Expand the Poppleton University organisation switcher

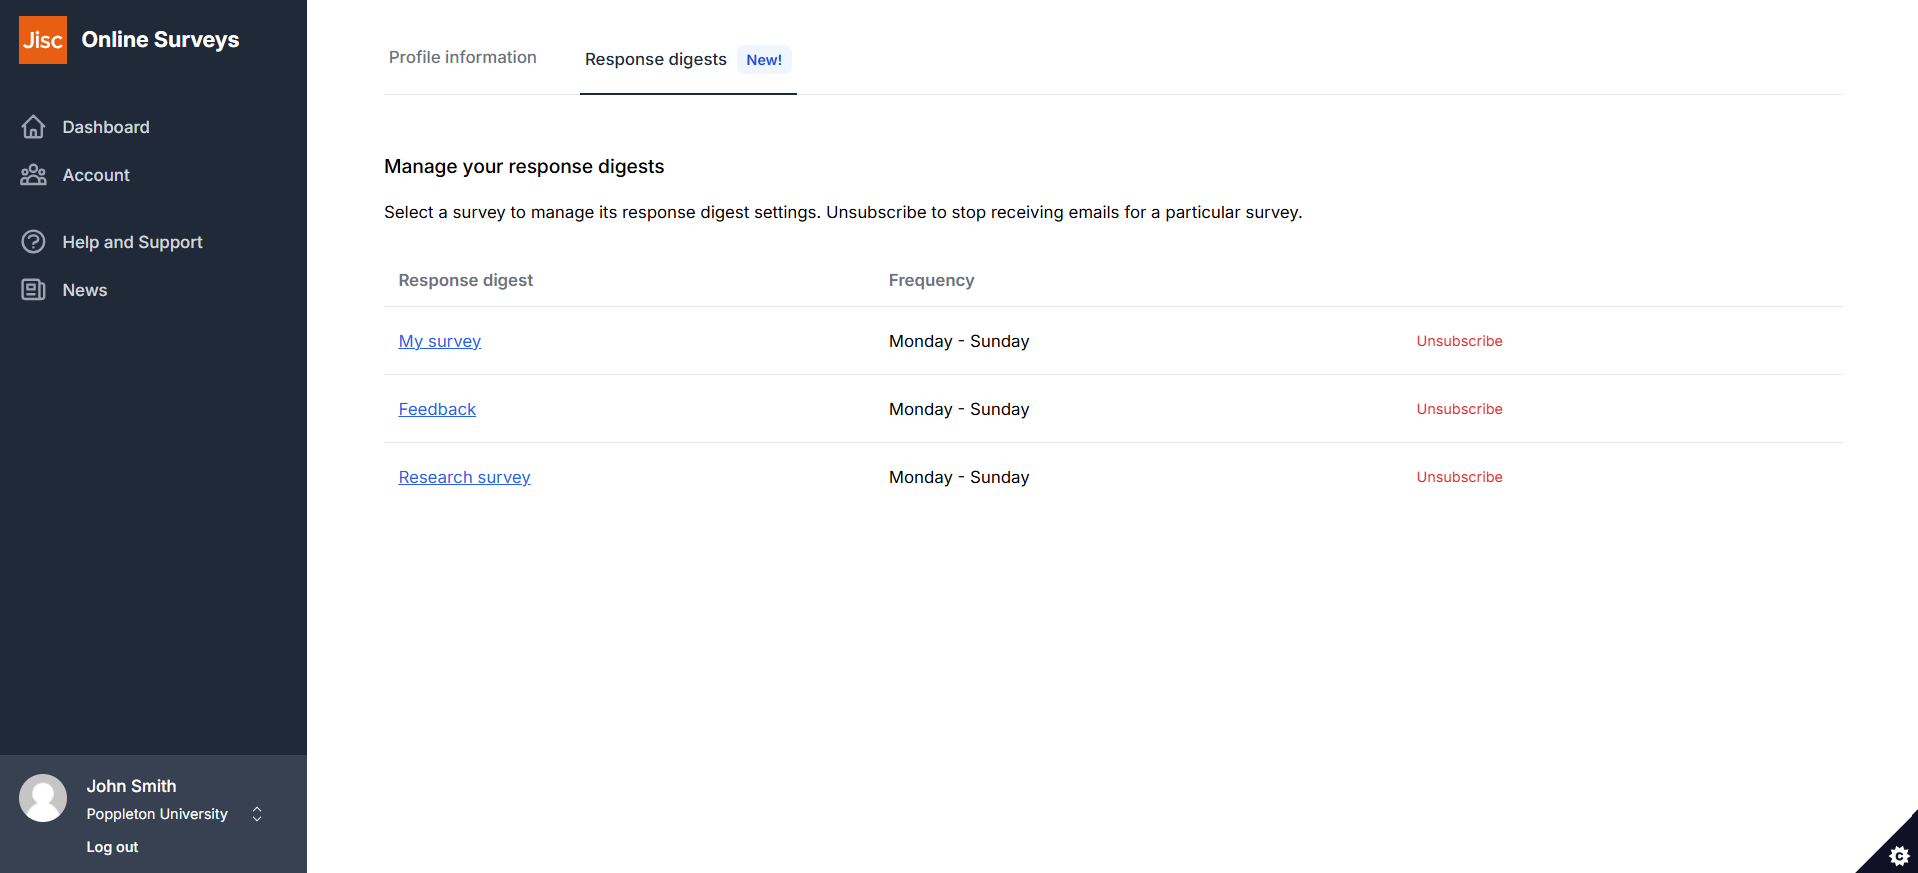(257, 814)
